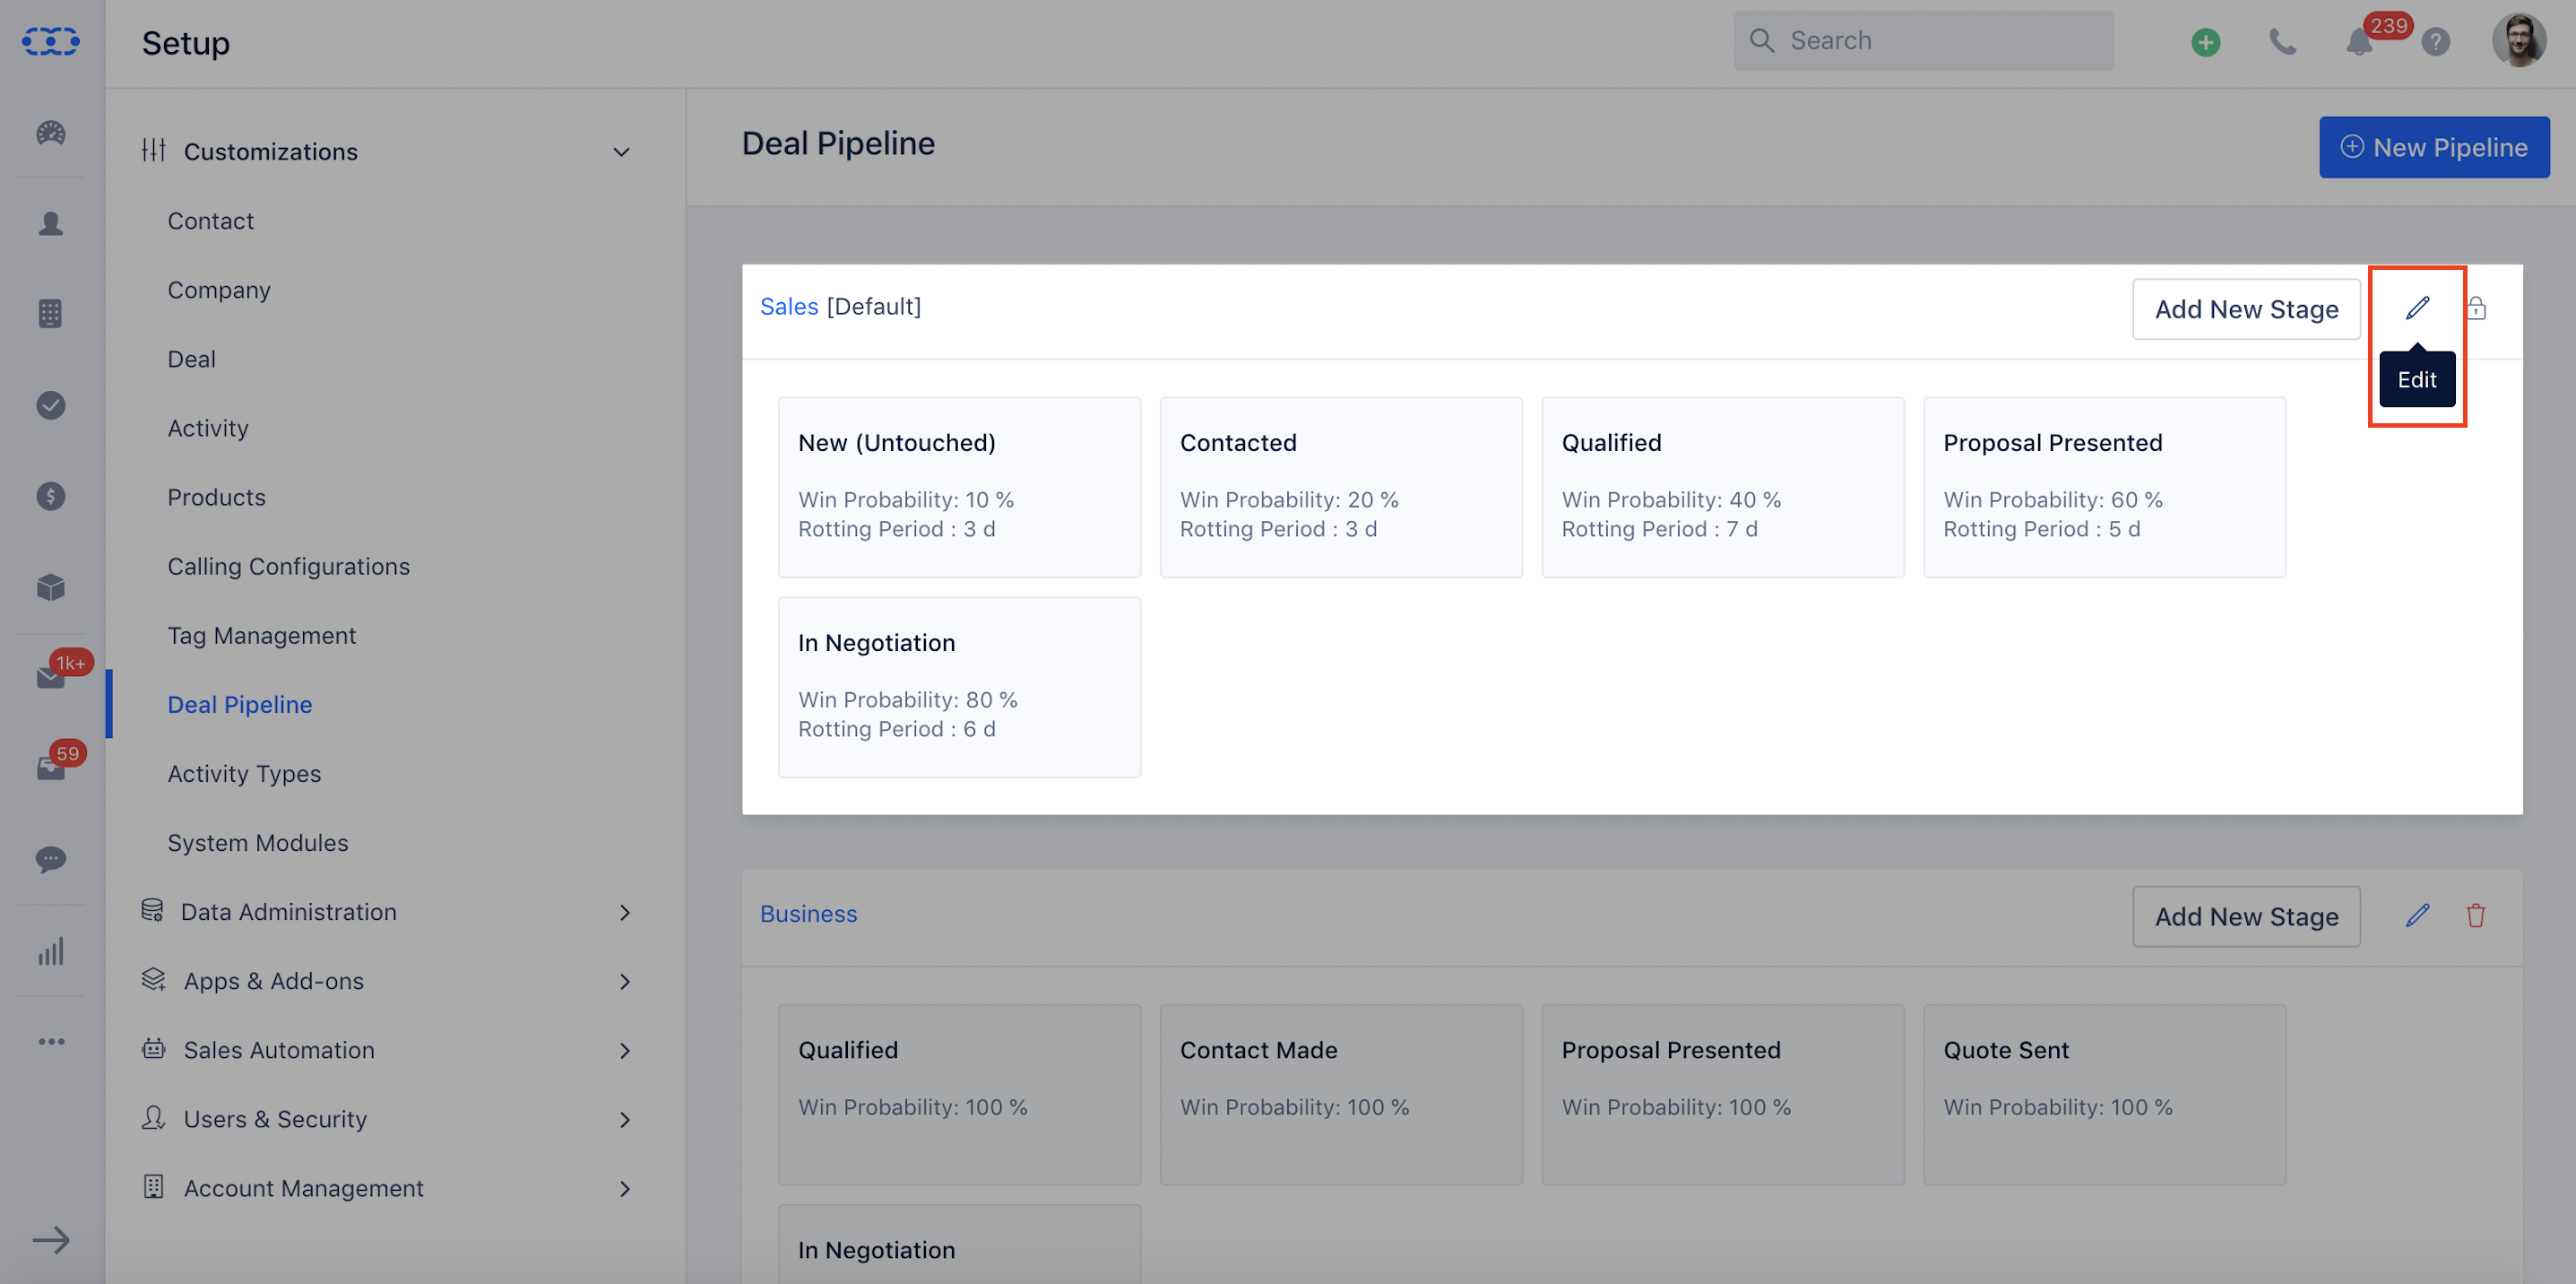Open the inbox icon with 59 badge
Image resolution: width=2576 pixels, height=1284 pixels.
pos(51,768)
